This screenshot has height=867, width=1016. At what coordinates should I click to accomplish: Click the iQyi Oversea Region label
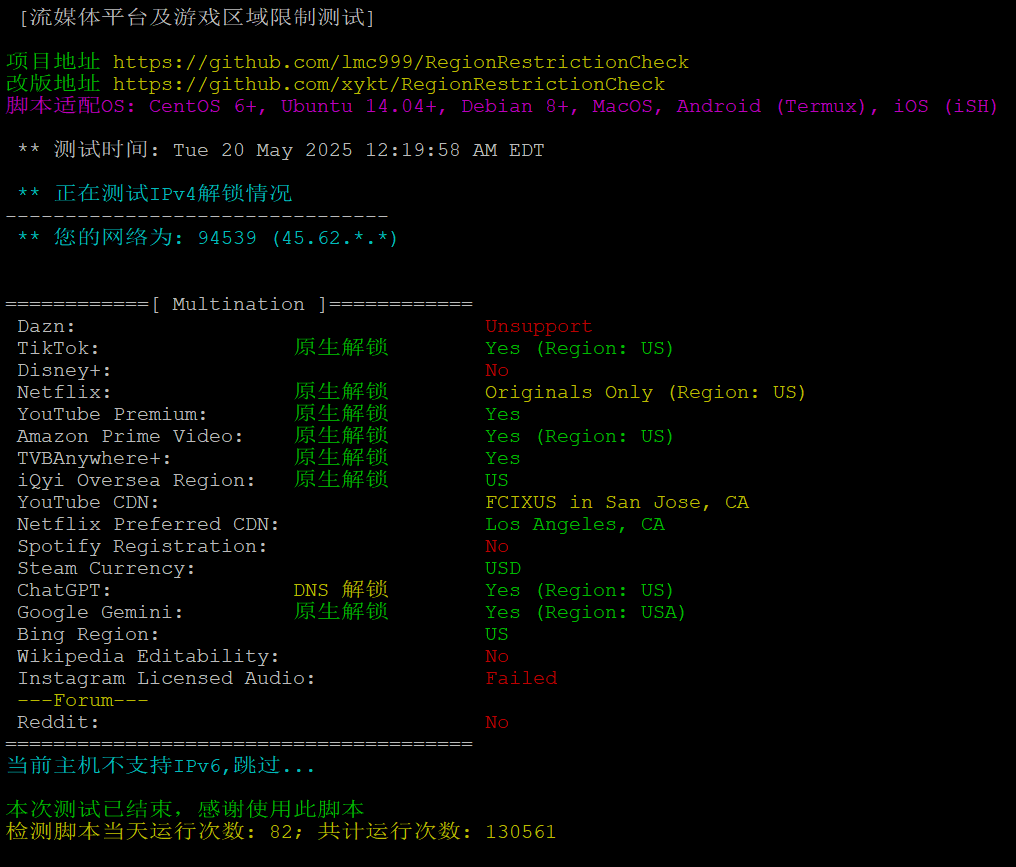click(136, 481)
